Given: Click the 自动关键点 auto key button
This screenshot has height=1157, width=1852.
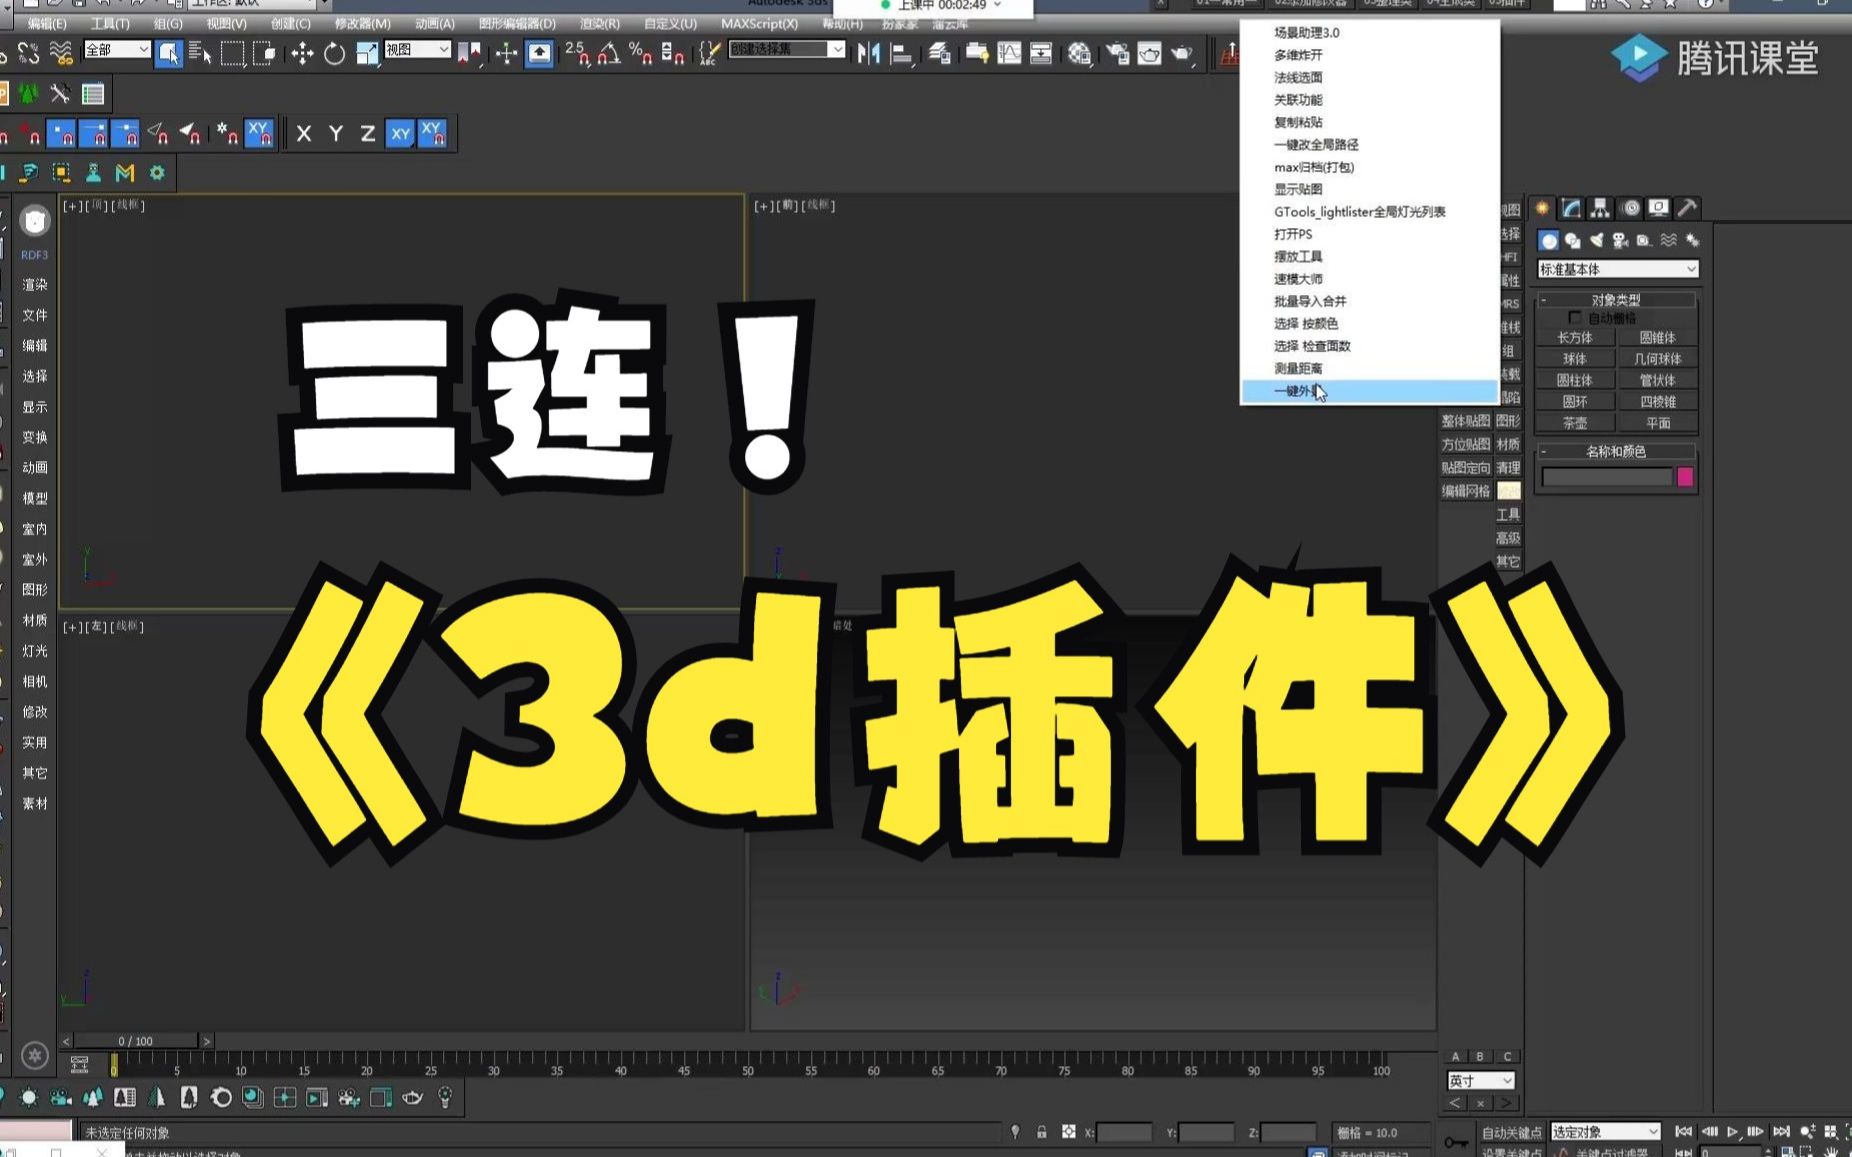Looking at the screenshot, I should [1511, 1133].
